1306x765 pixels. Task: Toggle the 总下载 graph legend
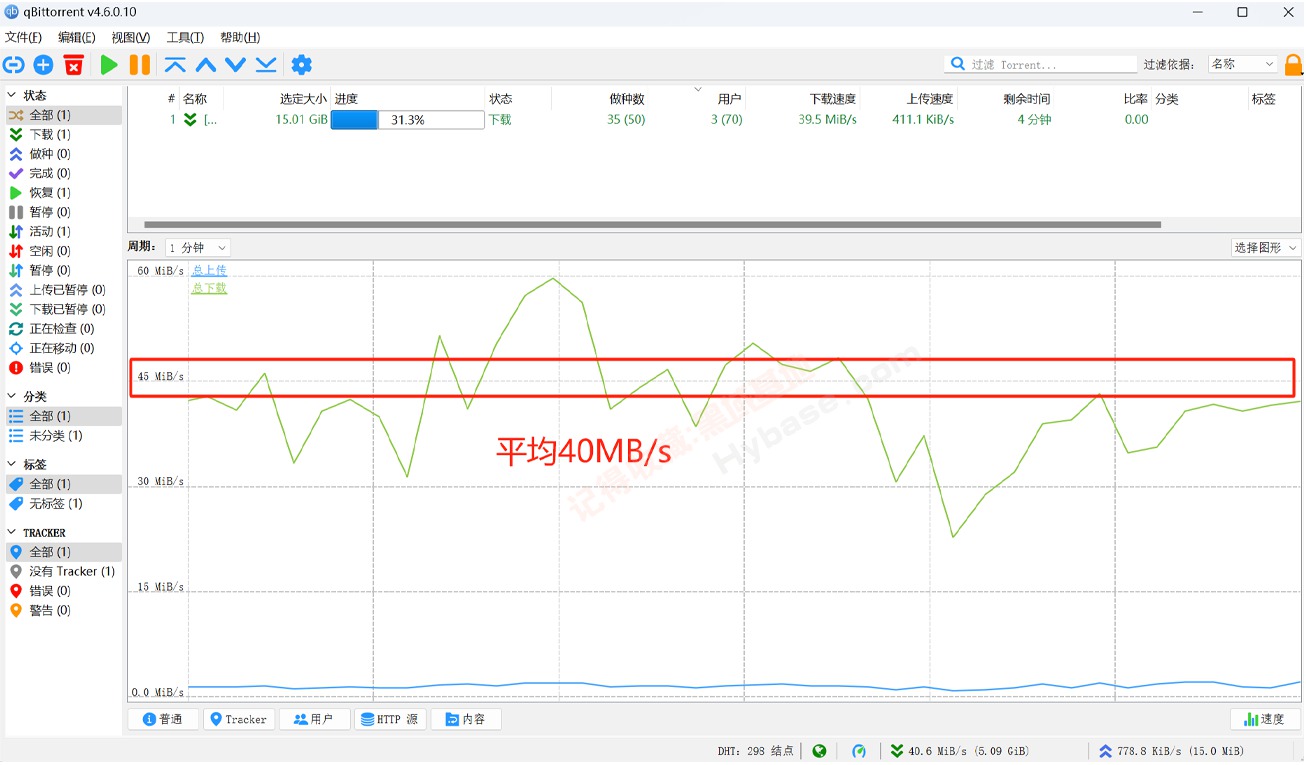209,288
